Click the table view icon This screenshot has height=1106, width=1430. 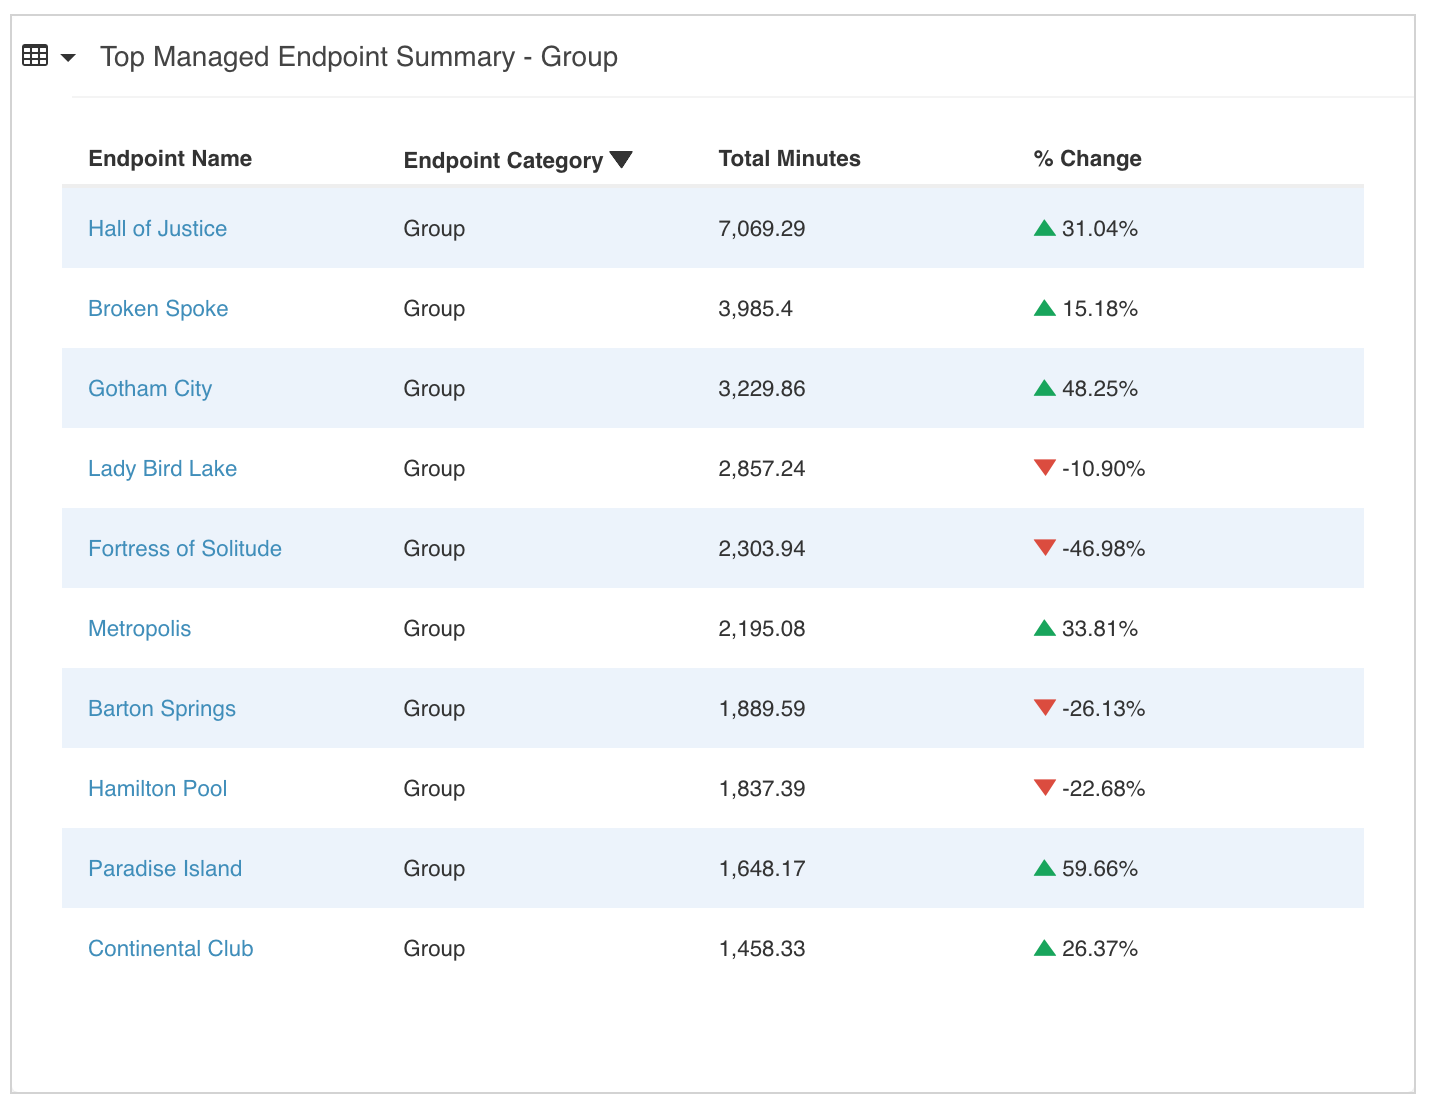point(35,56)
